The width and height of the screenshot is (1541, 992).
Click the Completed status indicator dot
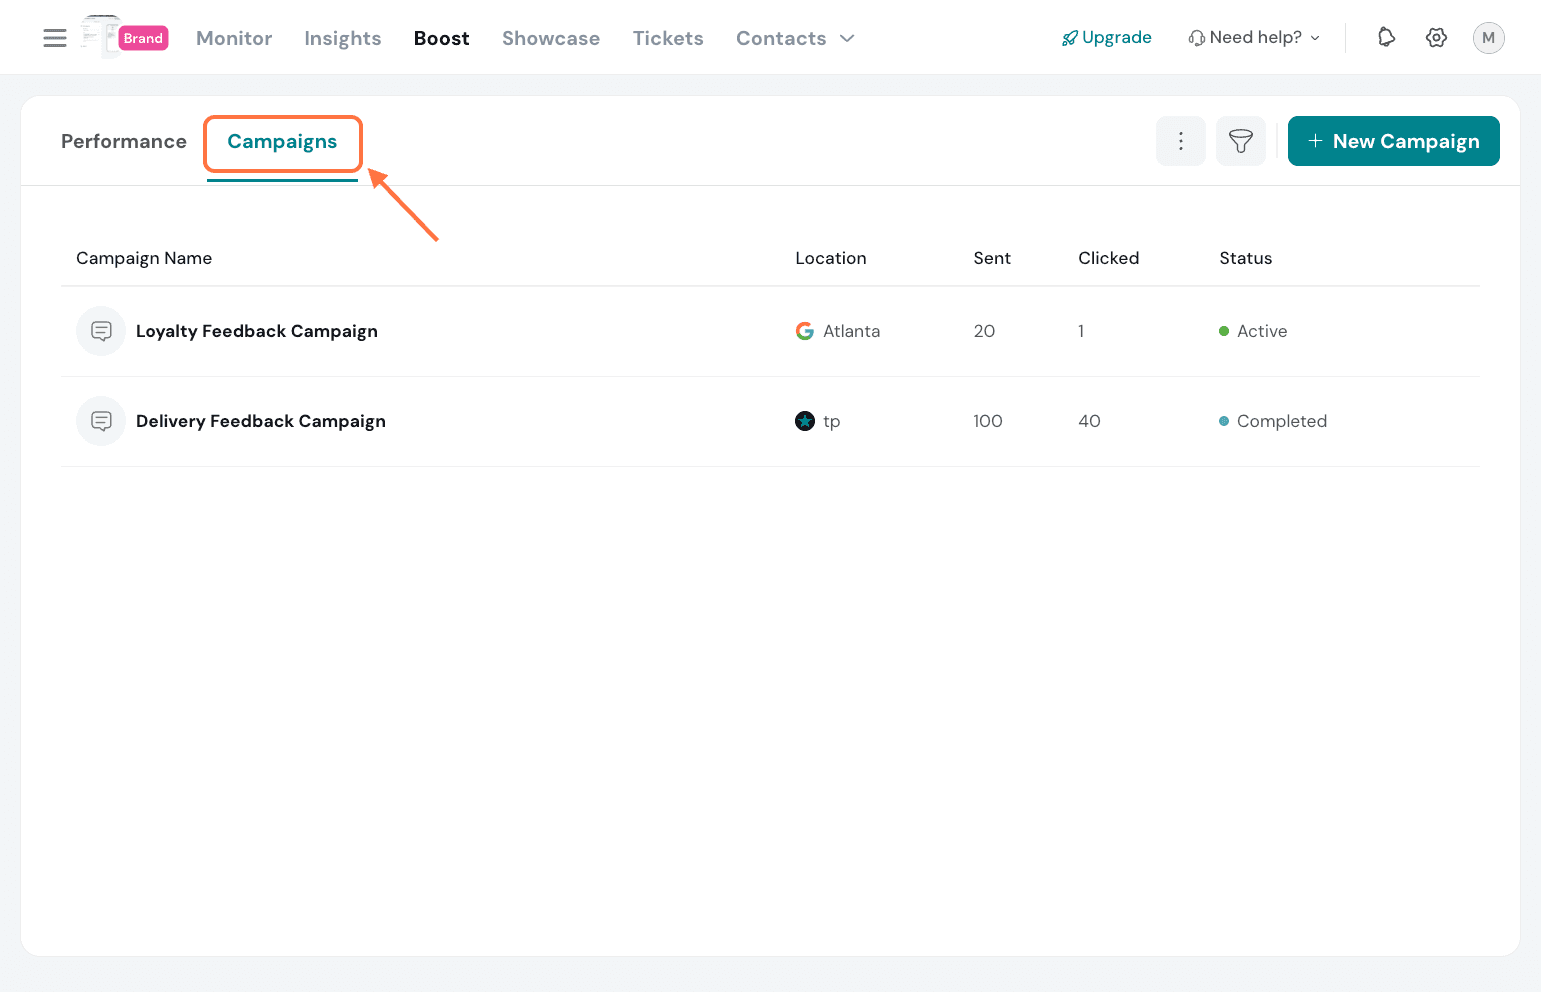(1224, 421)
